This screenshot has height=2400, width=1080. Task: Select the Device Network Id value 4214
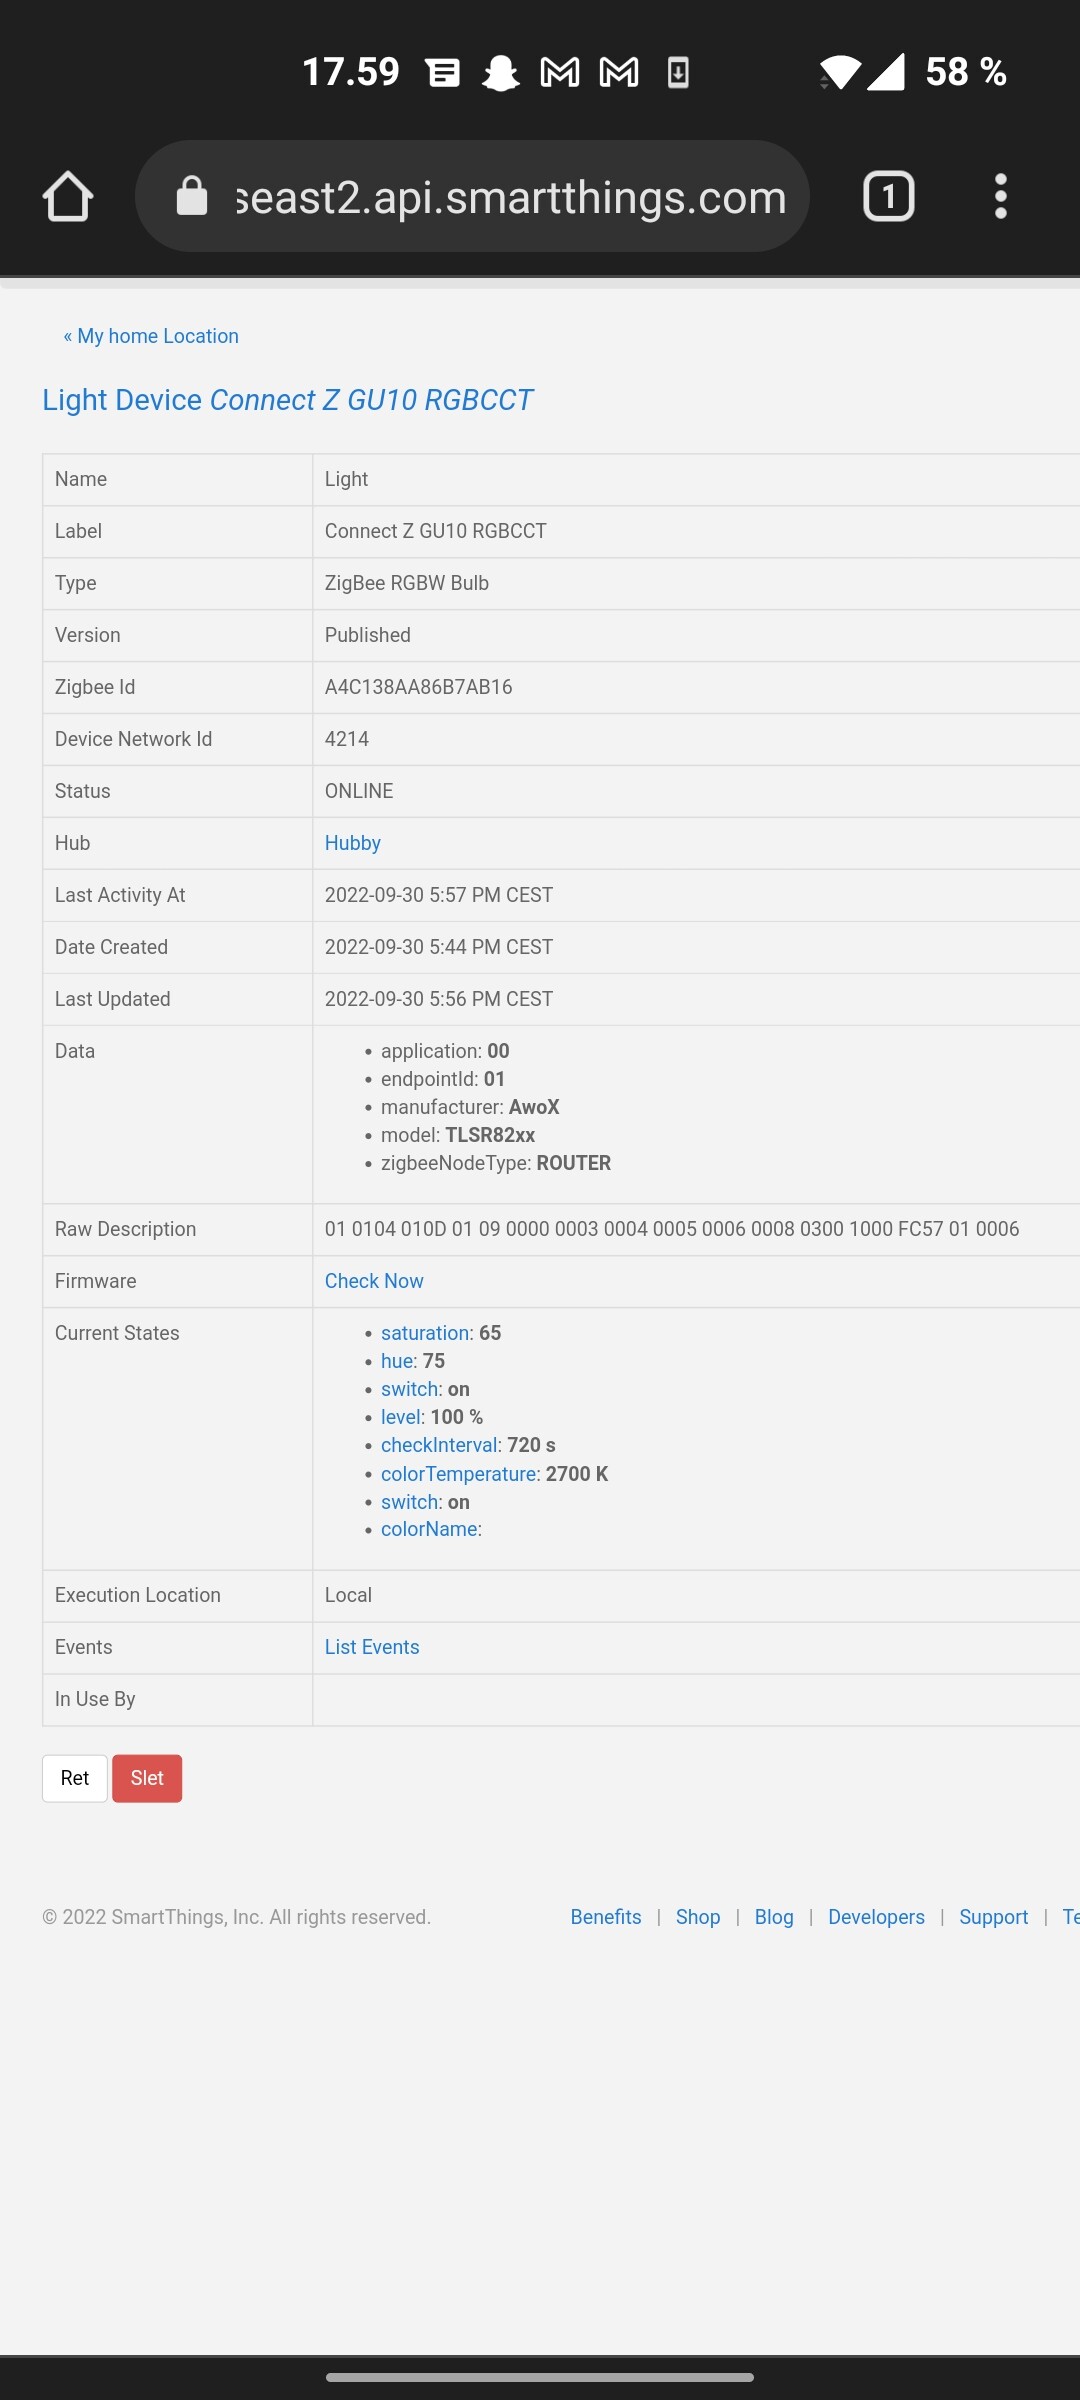[x=347, y=739]
